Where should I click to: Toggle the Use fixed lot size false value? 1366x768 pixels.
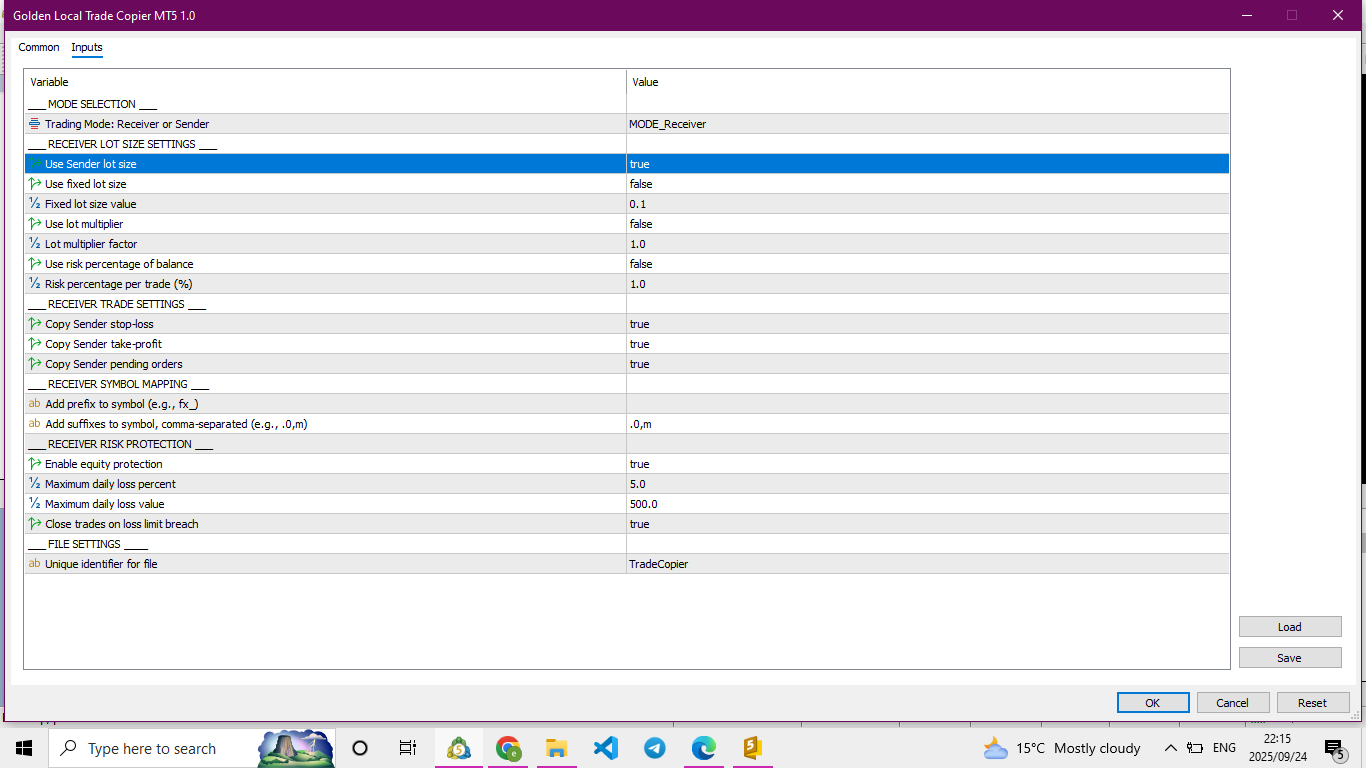coord(928,184)
